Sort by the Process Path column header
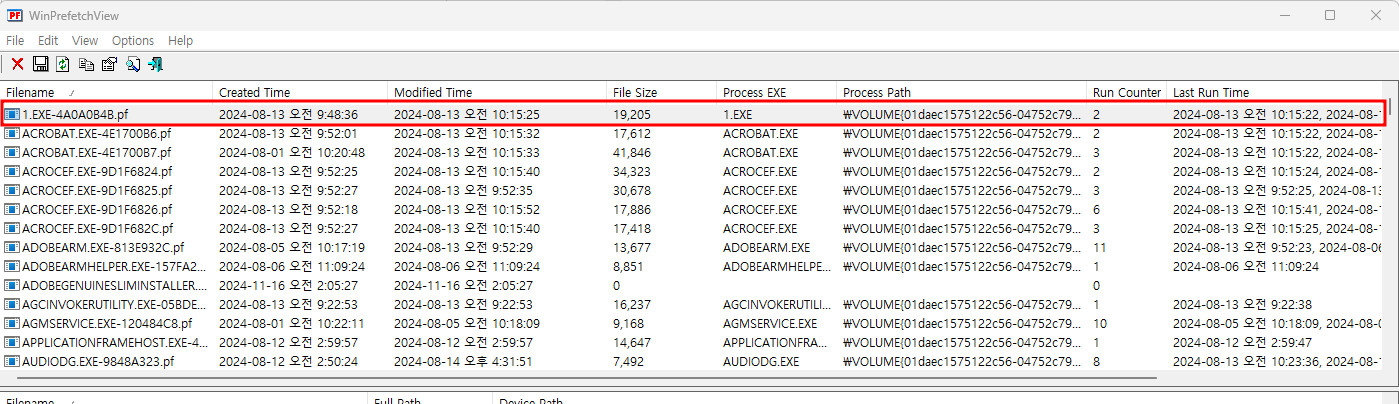 point(961,92)
